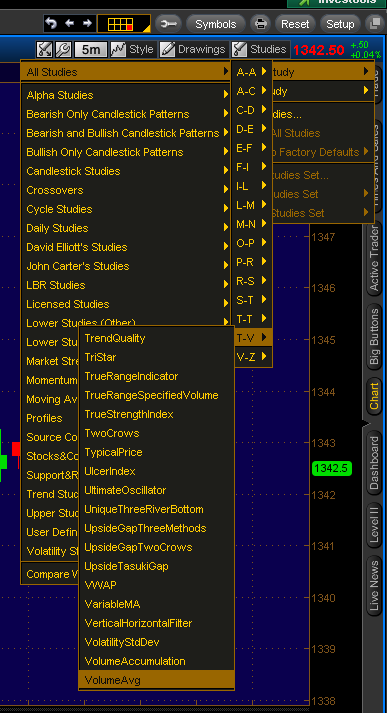Image resolution: width=387 pixels, height=713 pixels.
Task: Open the R-S studies range
Action: click(x=251, y=281)
